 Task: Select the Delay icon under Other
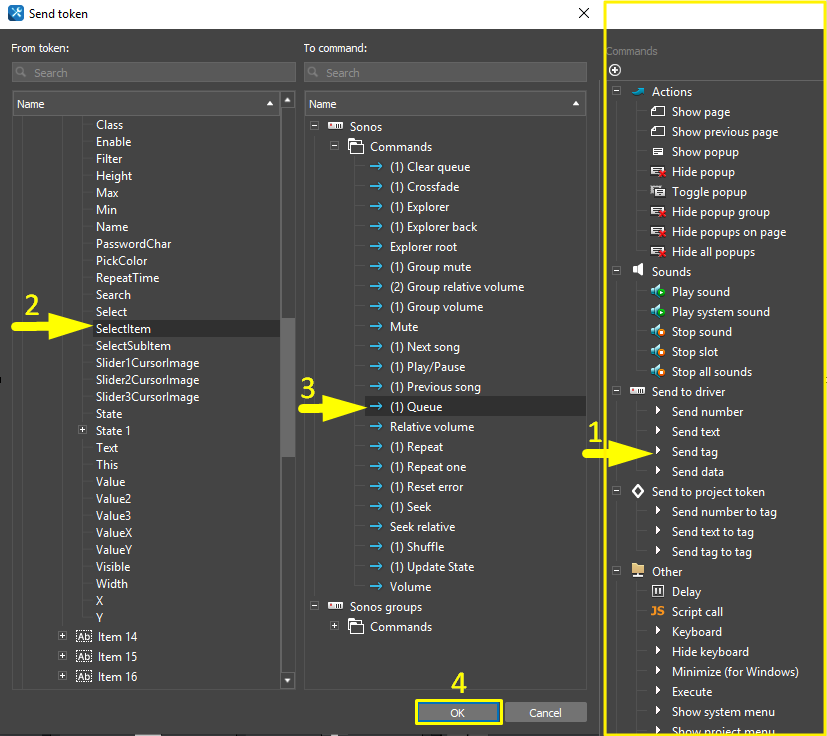657,592
